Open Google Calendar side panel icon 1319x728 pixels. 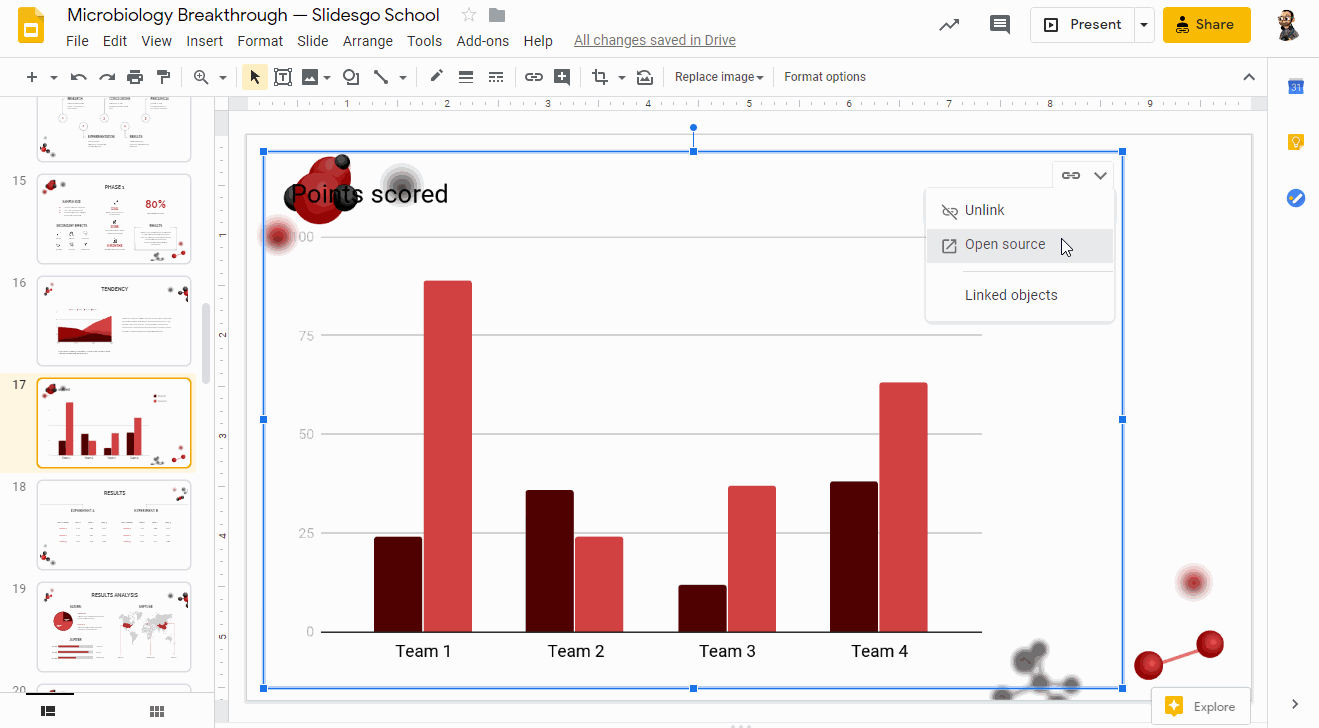click(x=1295, y=87)
